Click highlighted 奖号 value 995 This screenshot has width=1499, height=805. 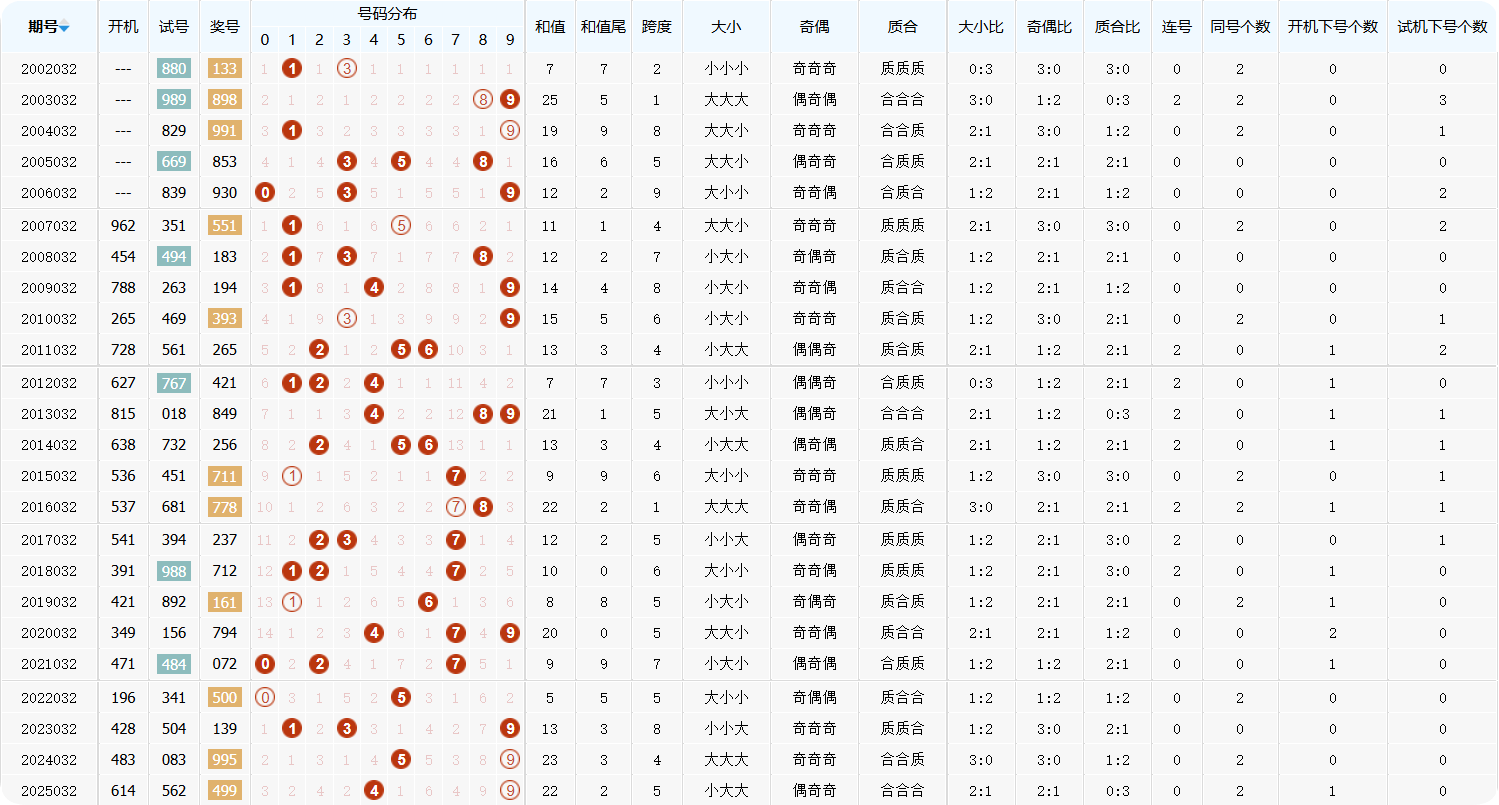pos(225,760)
